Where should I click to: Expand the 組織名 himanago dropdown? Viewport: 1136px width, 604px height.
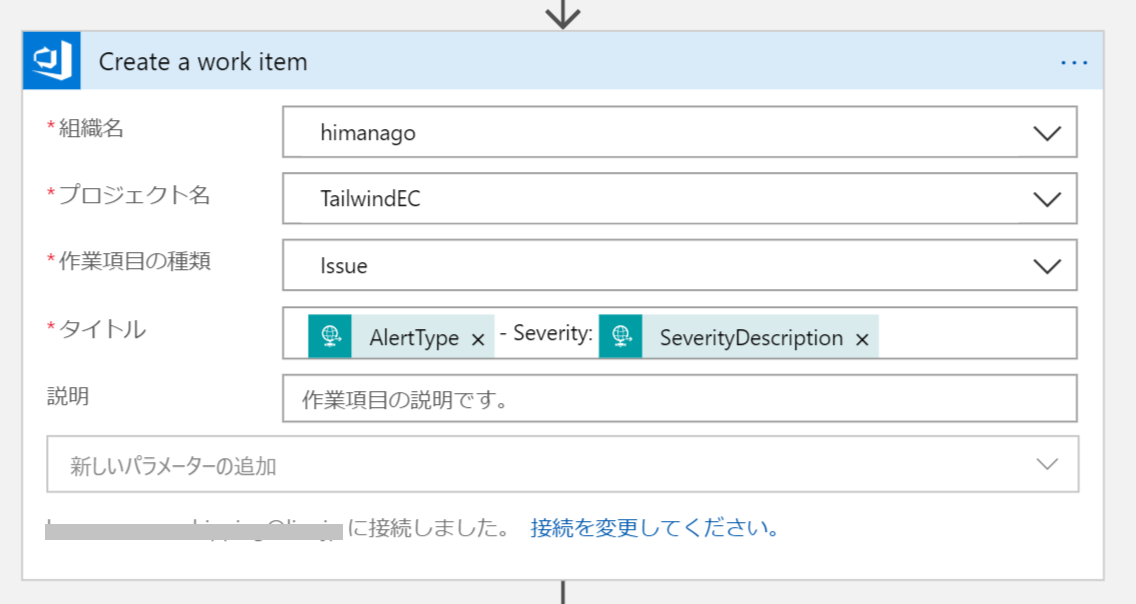[1047, 133]
